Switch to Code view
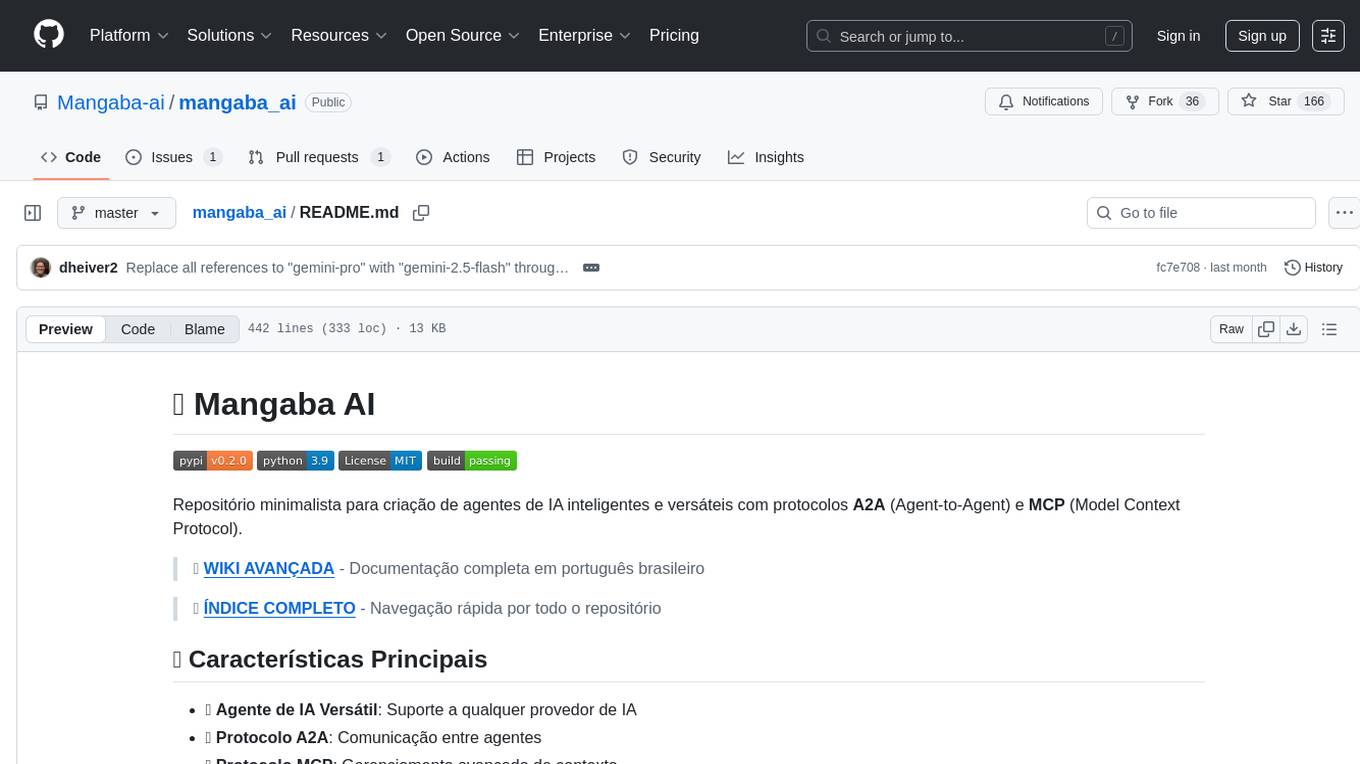 click(x=138, y=329)
